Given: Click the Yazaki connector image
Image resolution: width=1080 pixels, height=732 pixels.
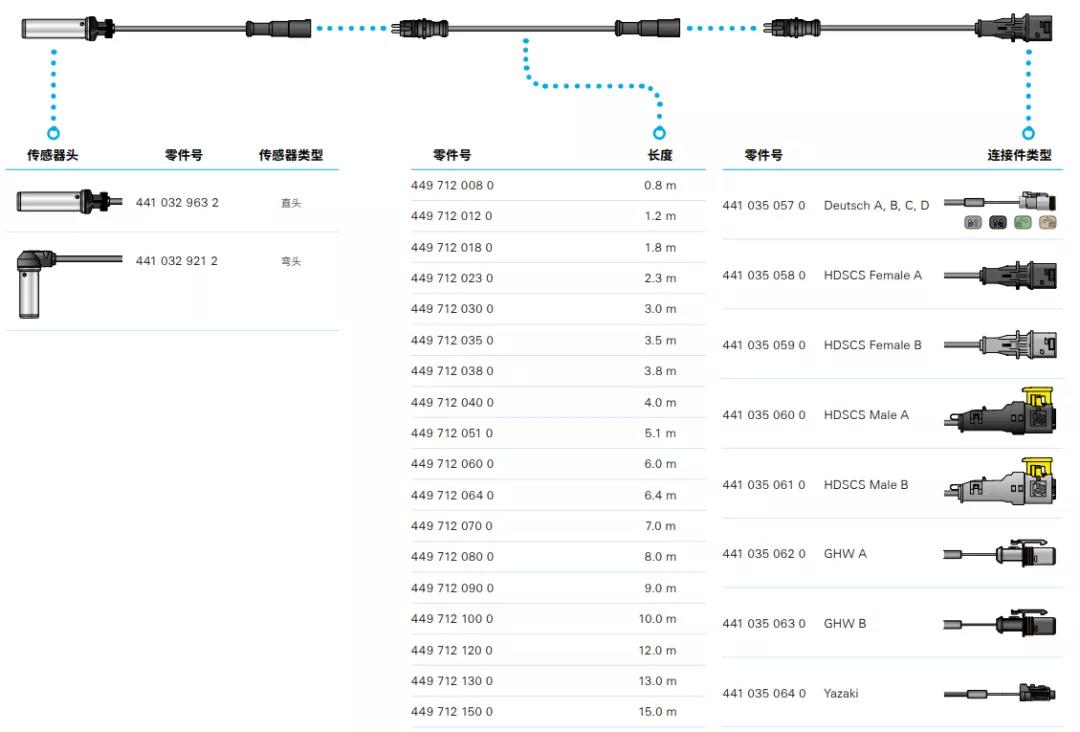Looking at the screenshot, I should pyautogui.click(x=1000, y=693).
